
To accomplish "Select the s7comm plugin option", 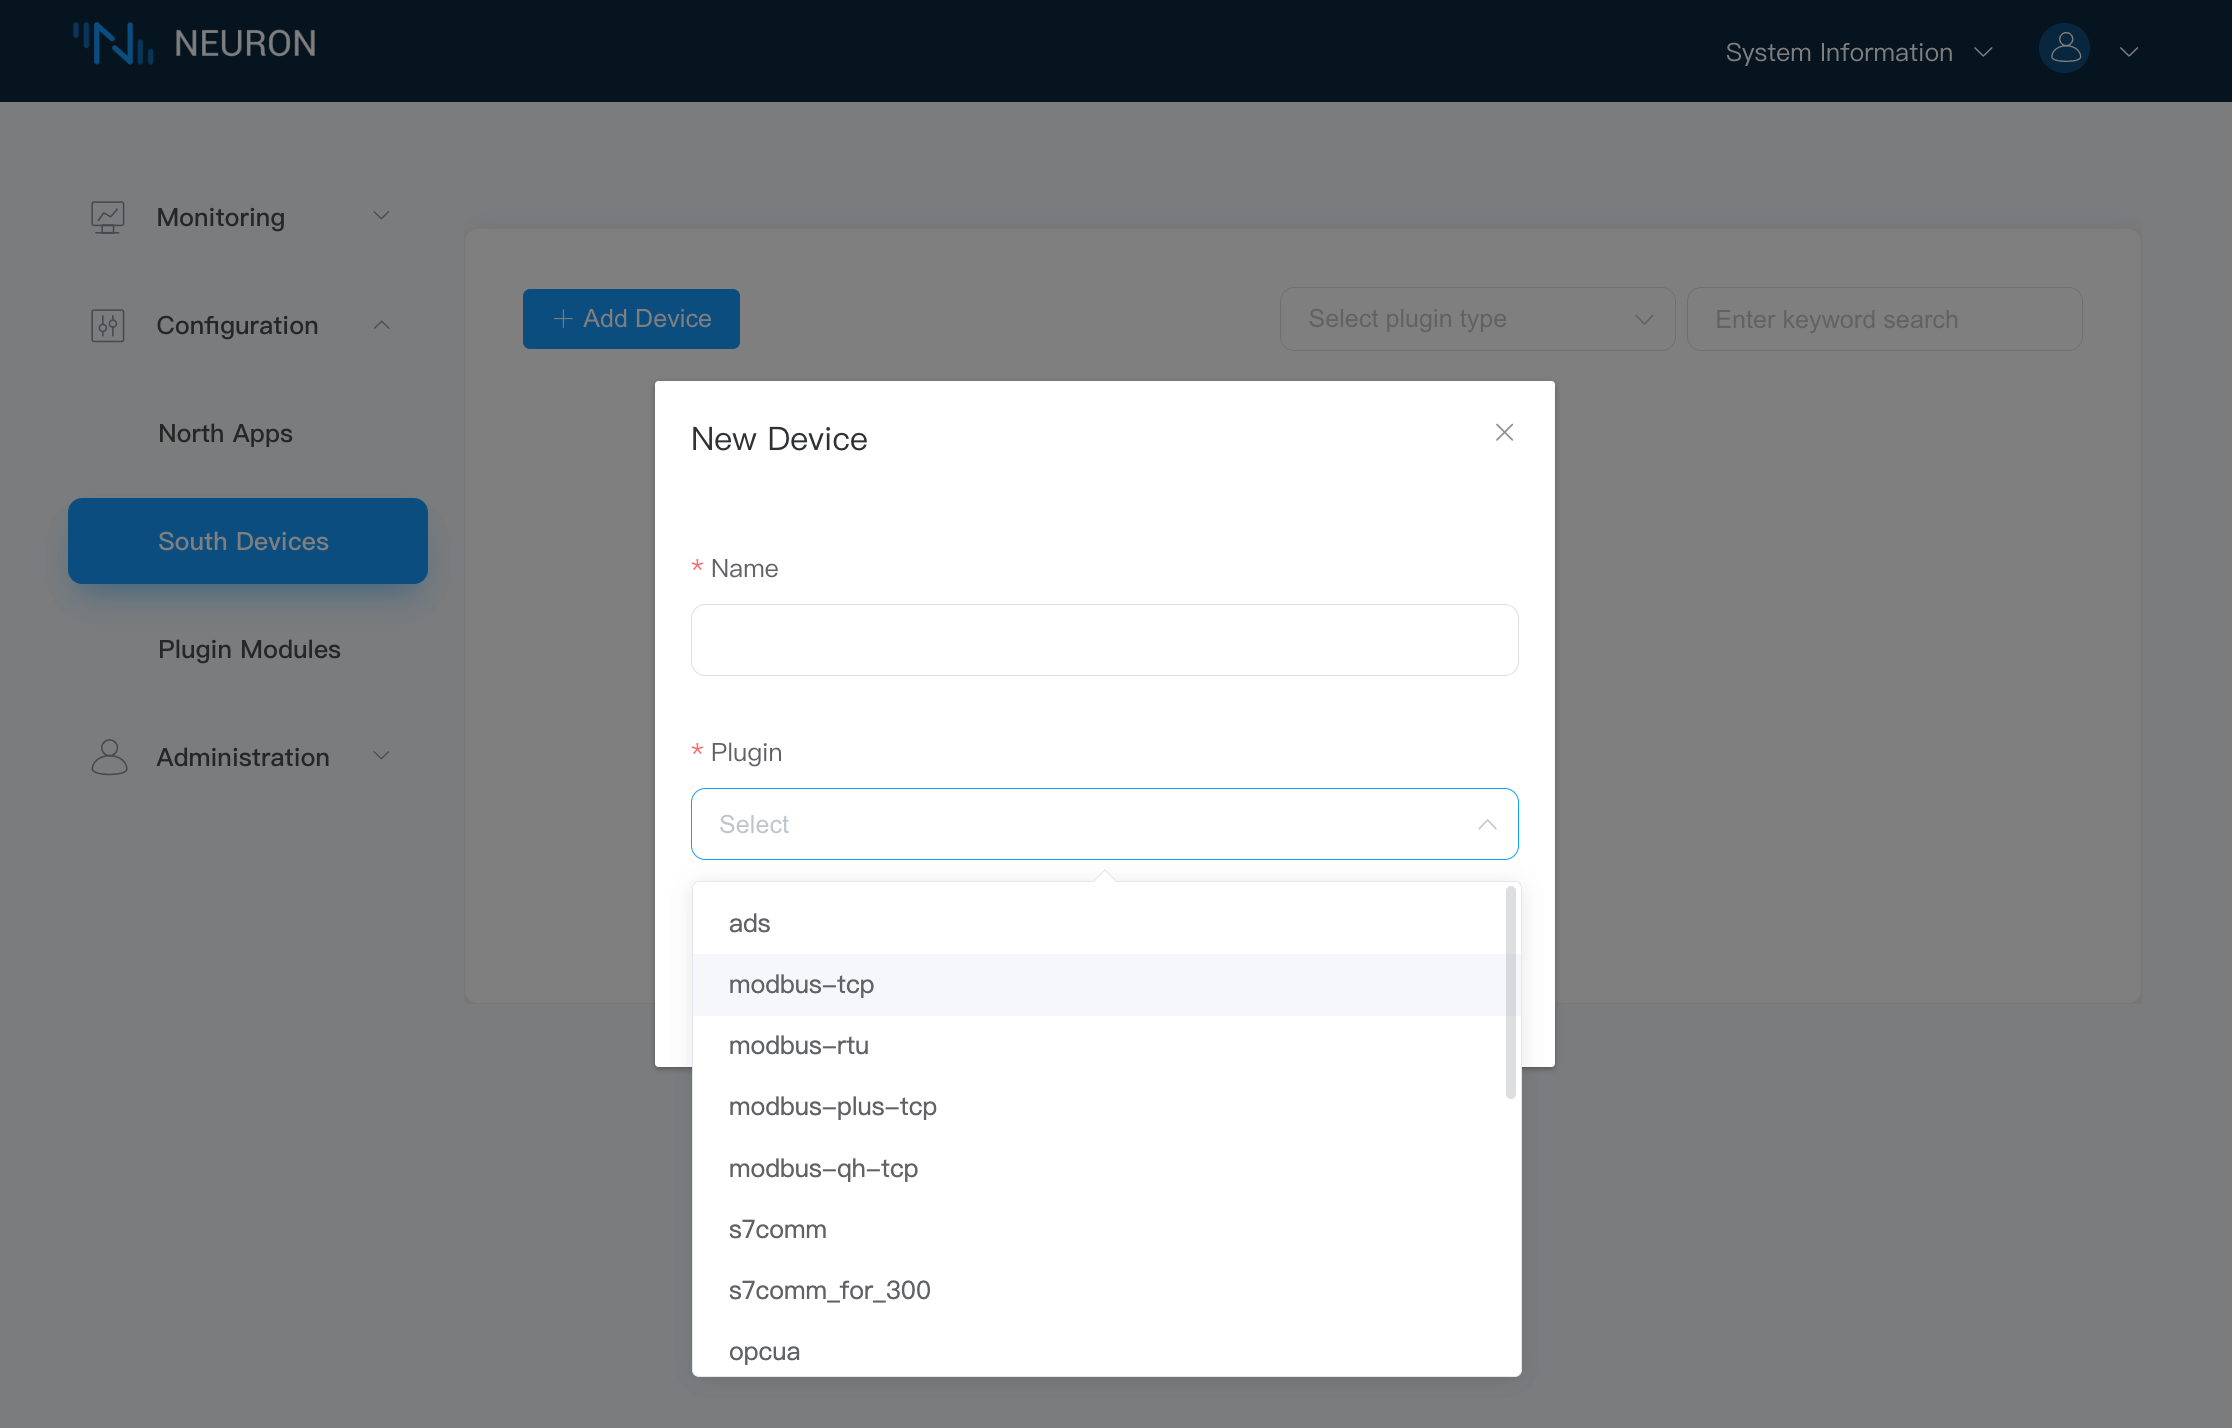I will pyautogui.click(x=777, y=1229).
